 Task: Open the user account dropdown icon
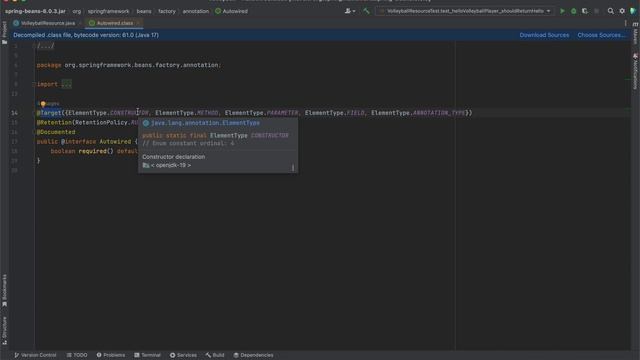(x=350, y=11)
